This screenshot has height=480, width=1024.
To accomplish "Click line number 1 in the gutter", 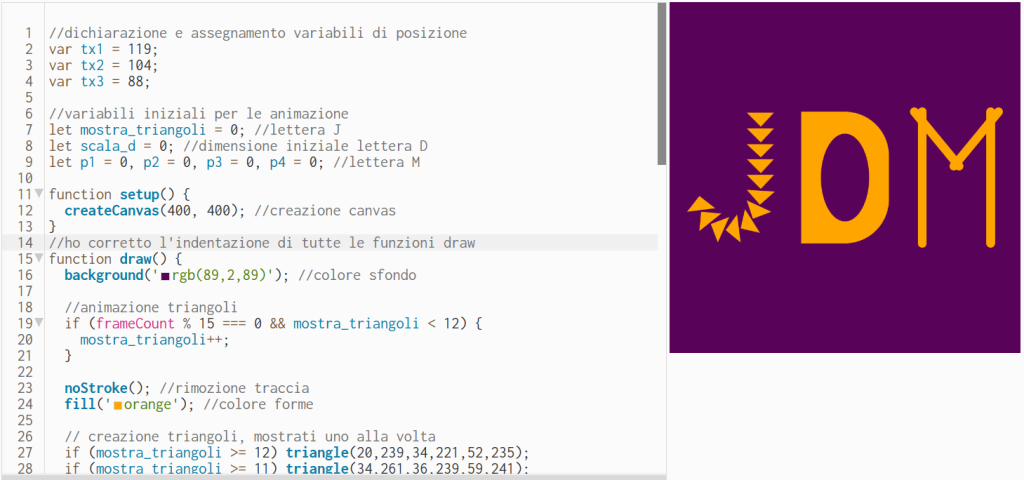I will pos(28,33).
